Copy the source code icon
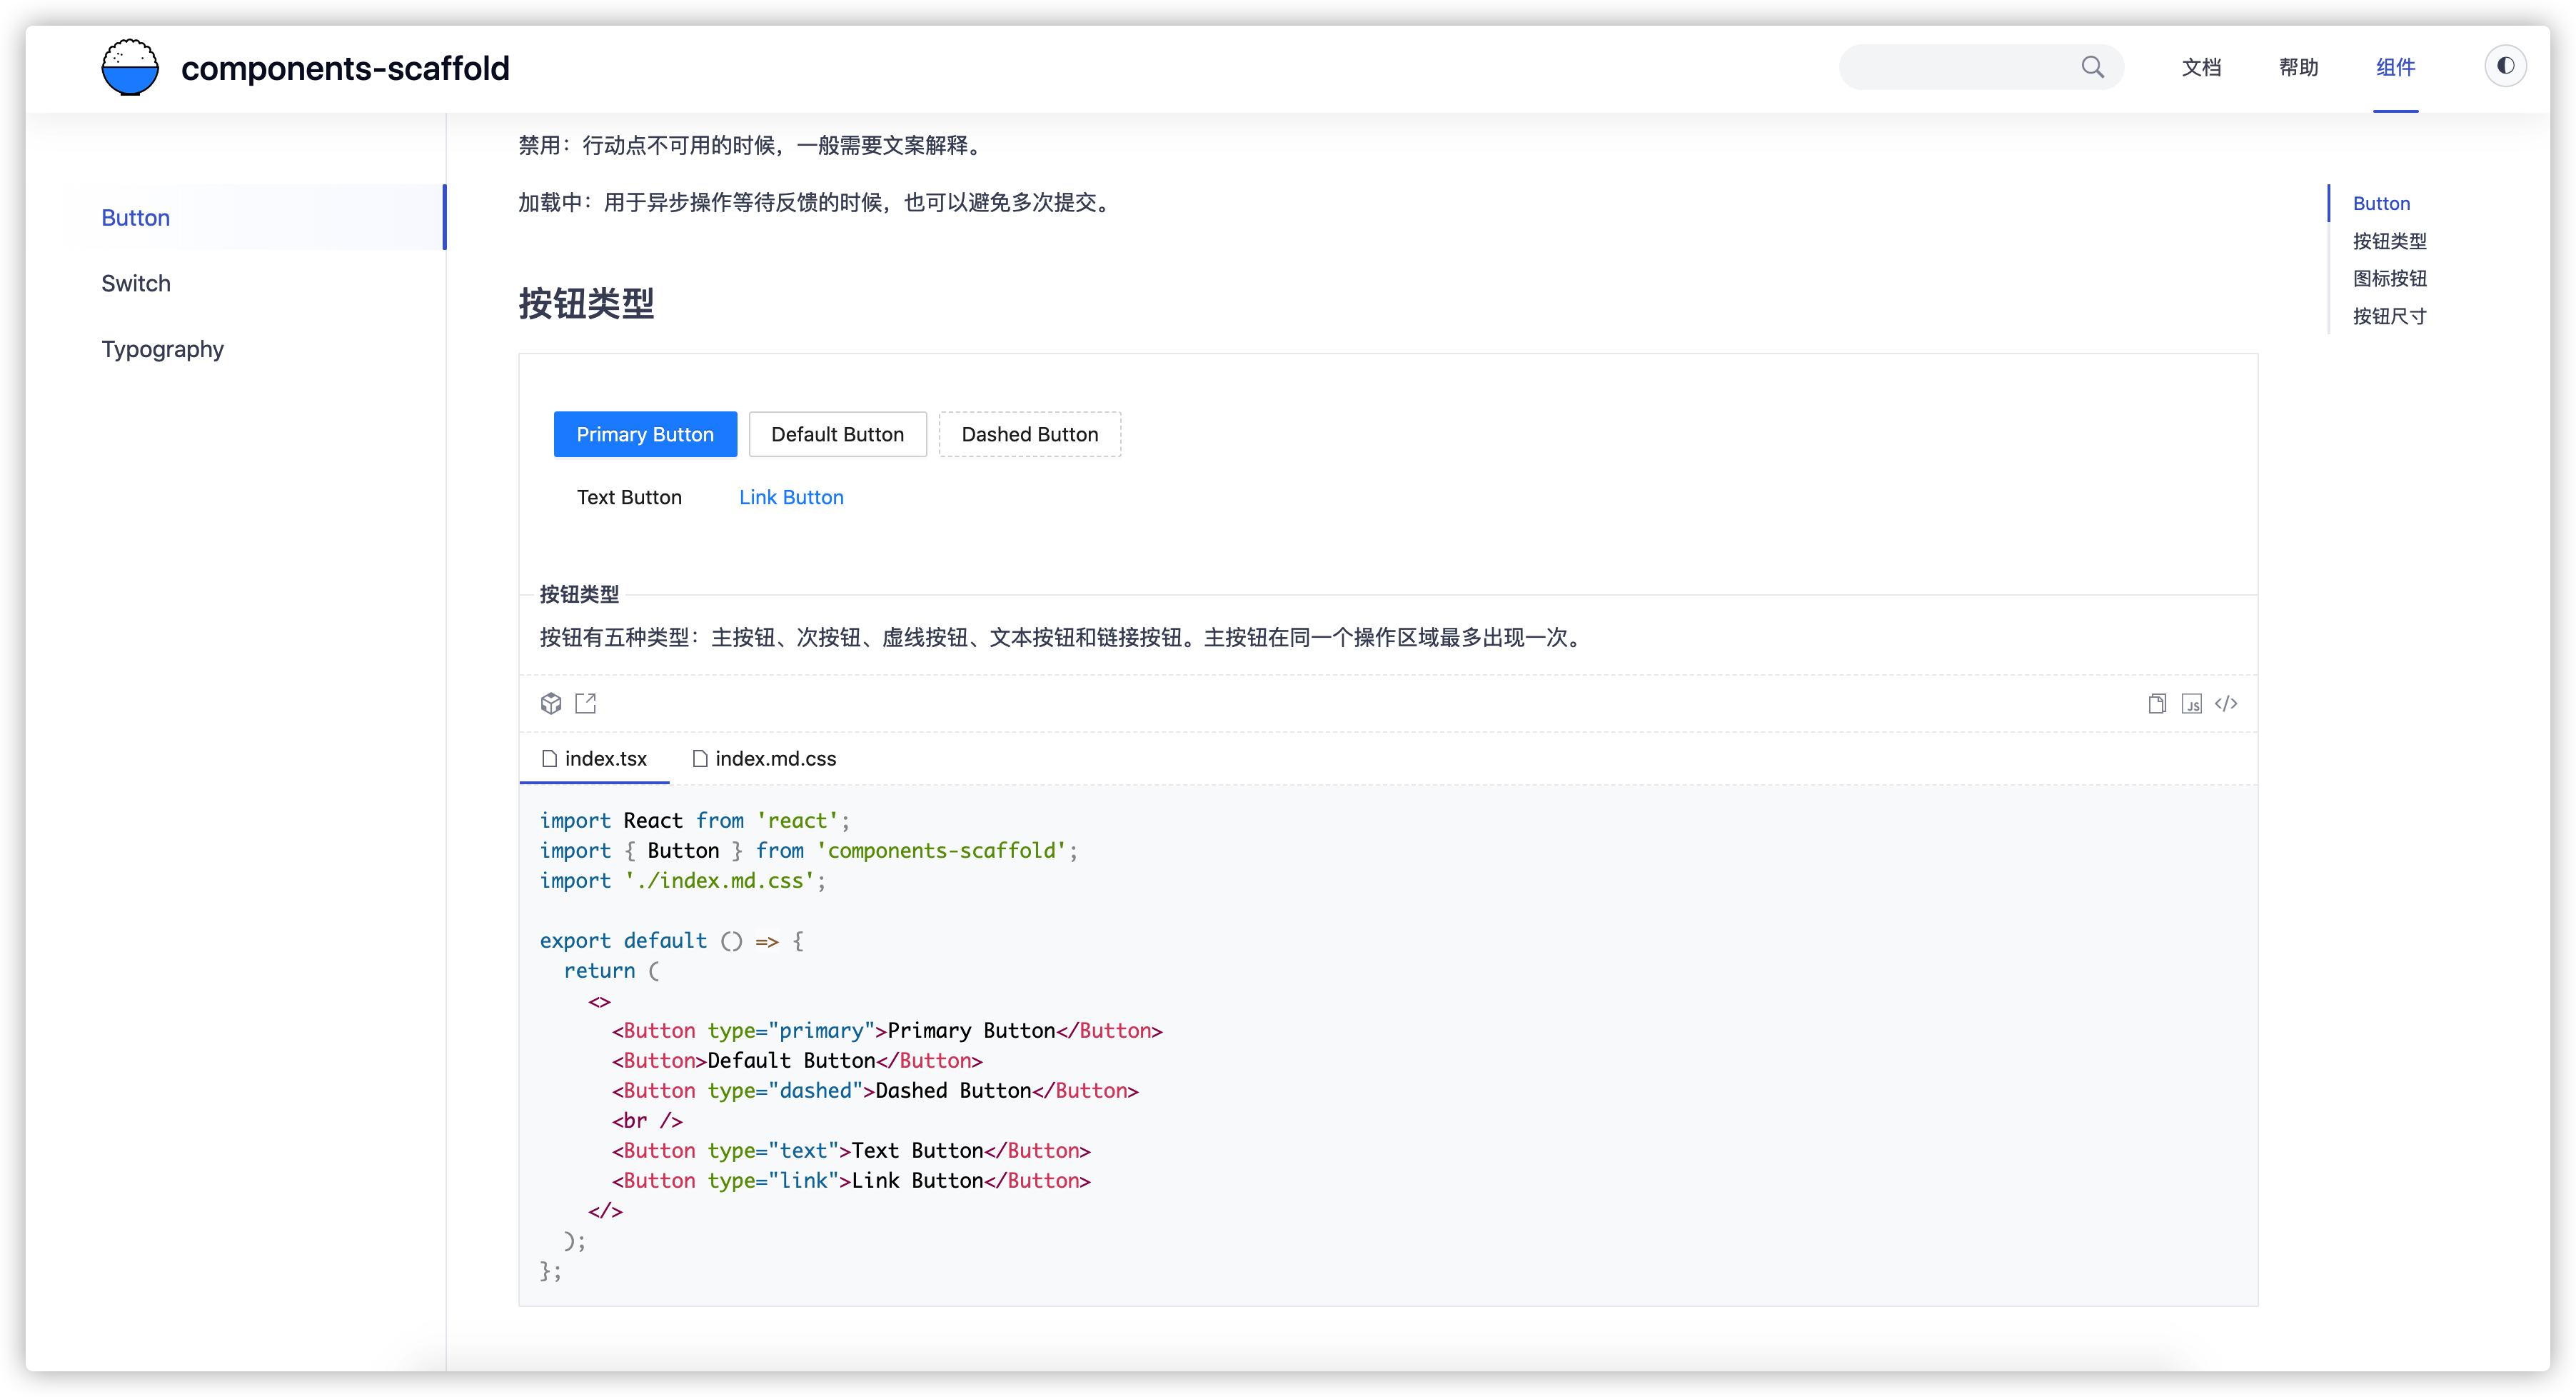The height and width of the screenshot is (1397, 2576). [x=2157, y=704]
